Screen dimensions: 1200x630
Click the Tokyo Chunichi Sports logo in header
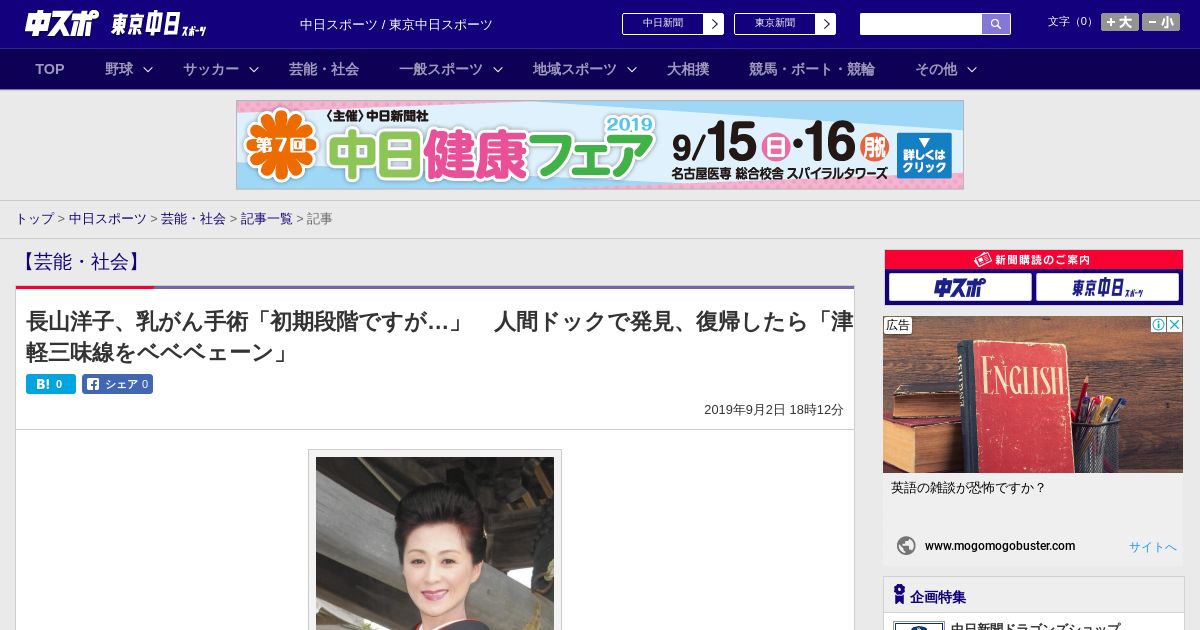coord(159,24)
